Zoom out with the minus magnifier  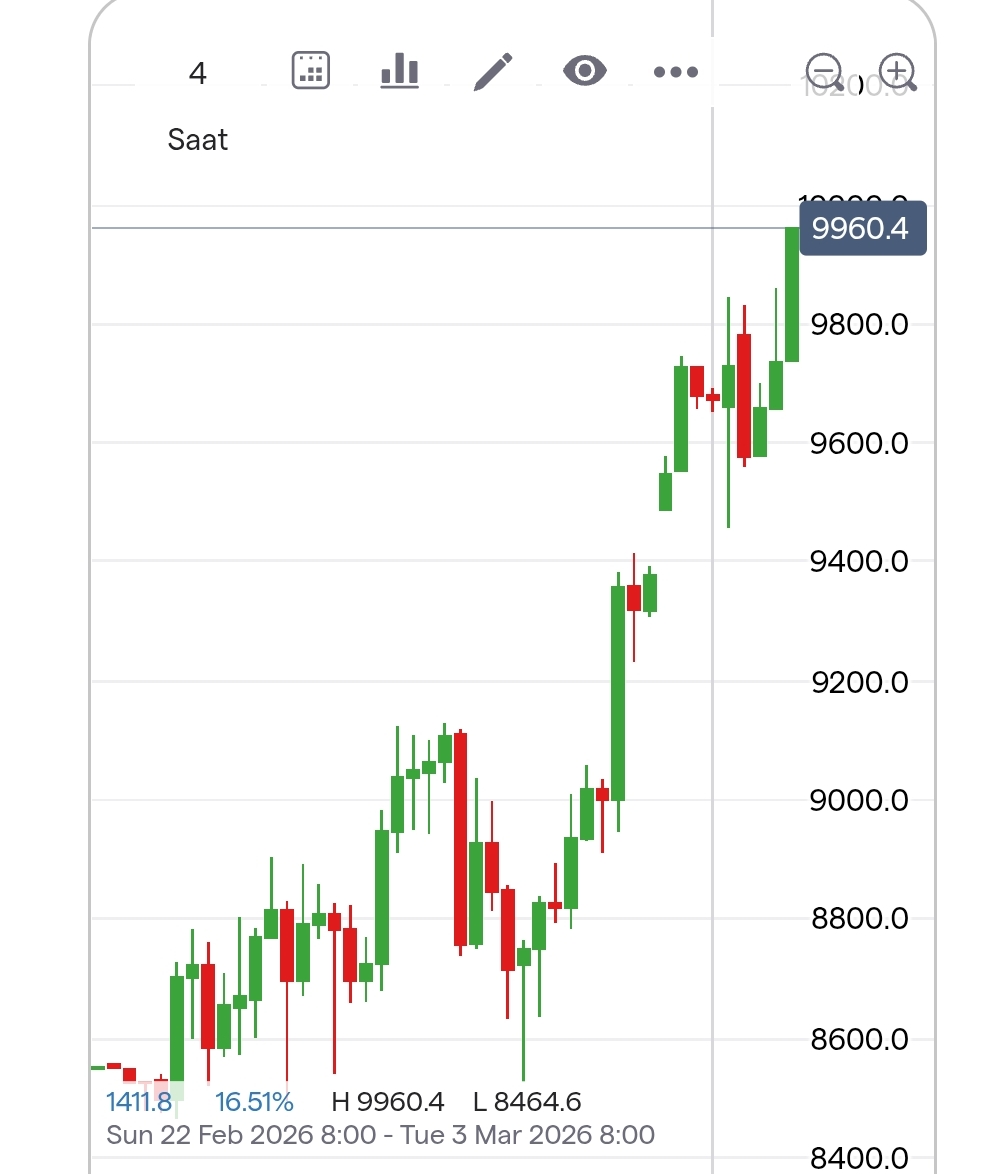click(x=826, y=73)
